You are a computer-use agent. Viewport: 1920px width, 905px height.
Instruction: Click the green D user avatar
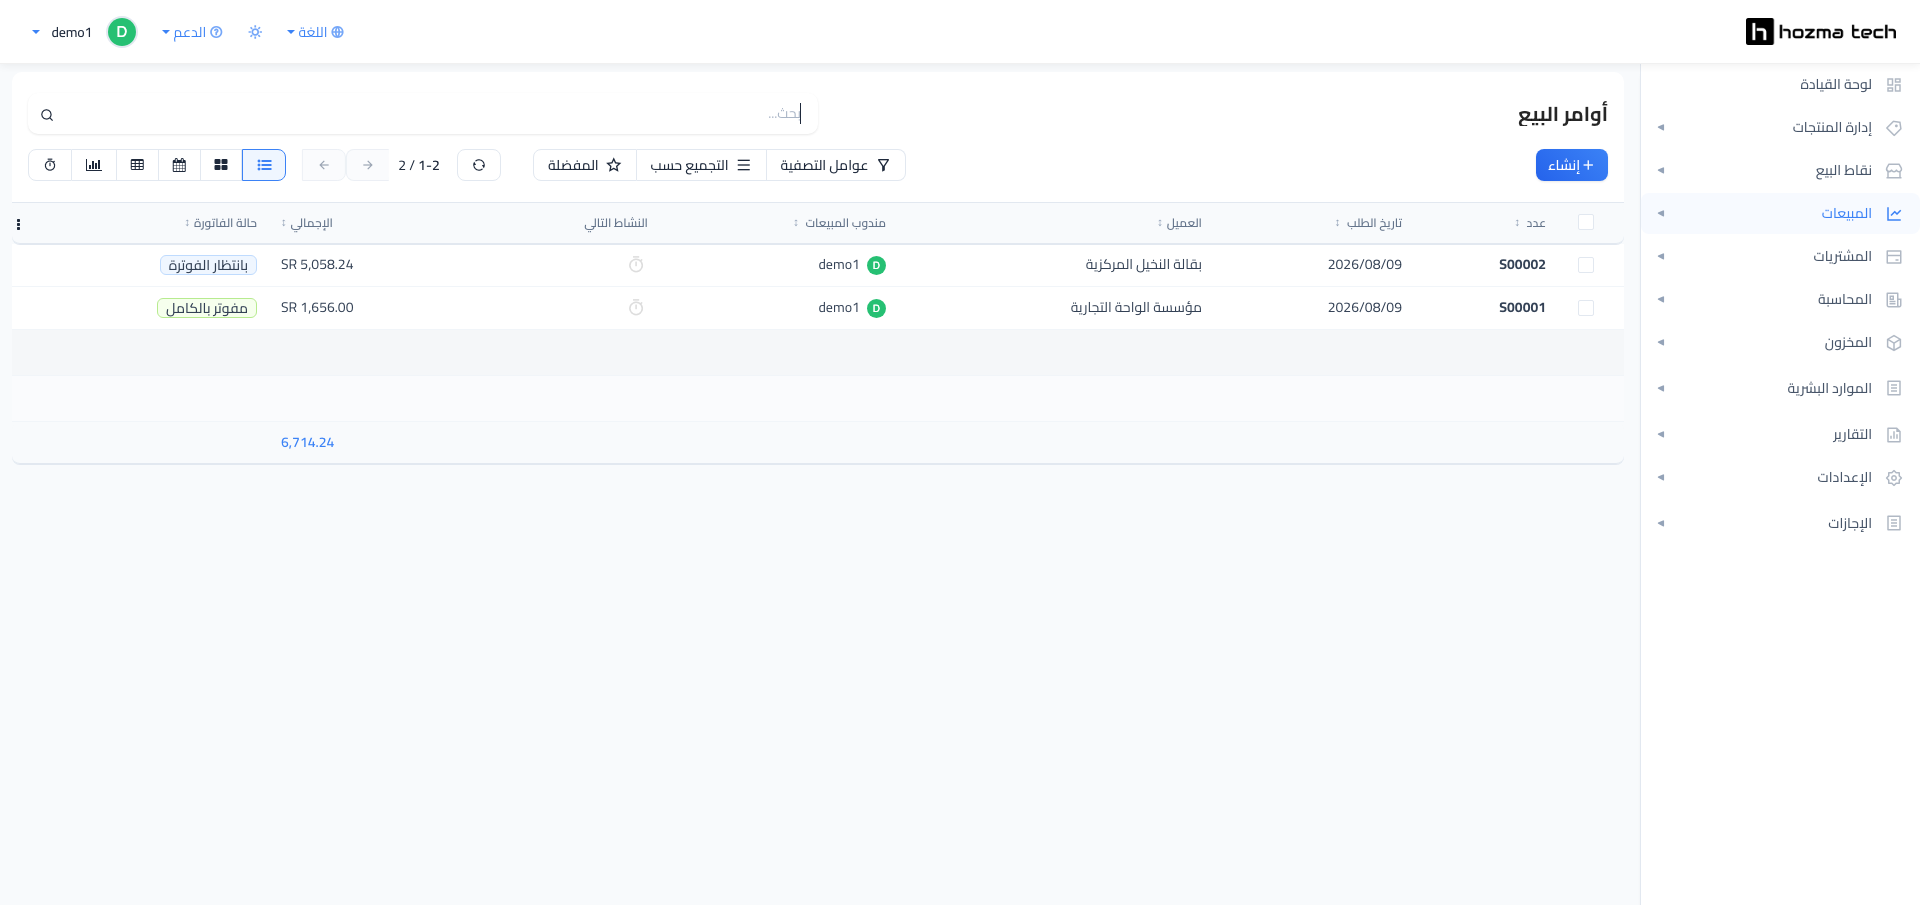122,32
